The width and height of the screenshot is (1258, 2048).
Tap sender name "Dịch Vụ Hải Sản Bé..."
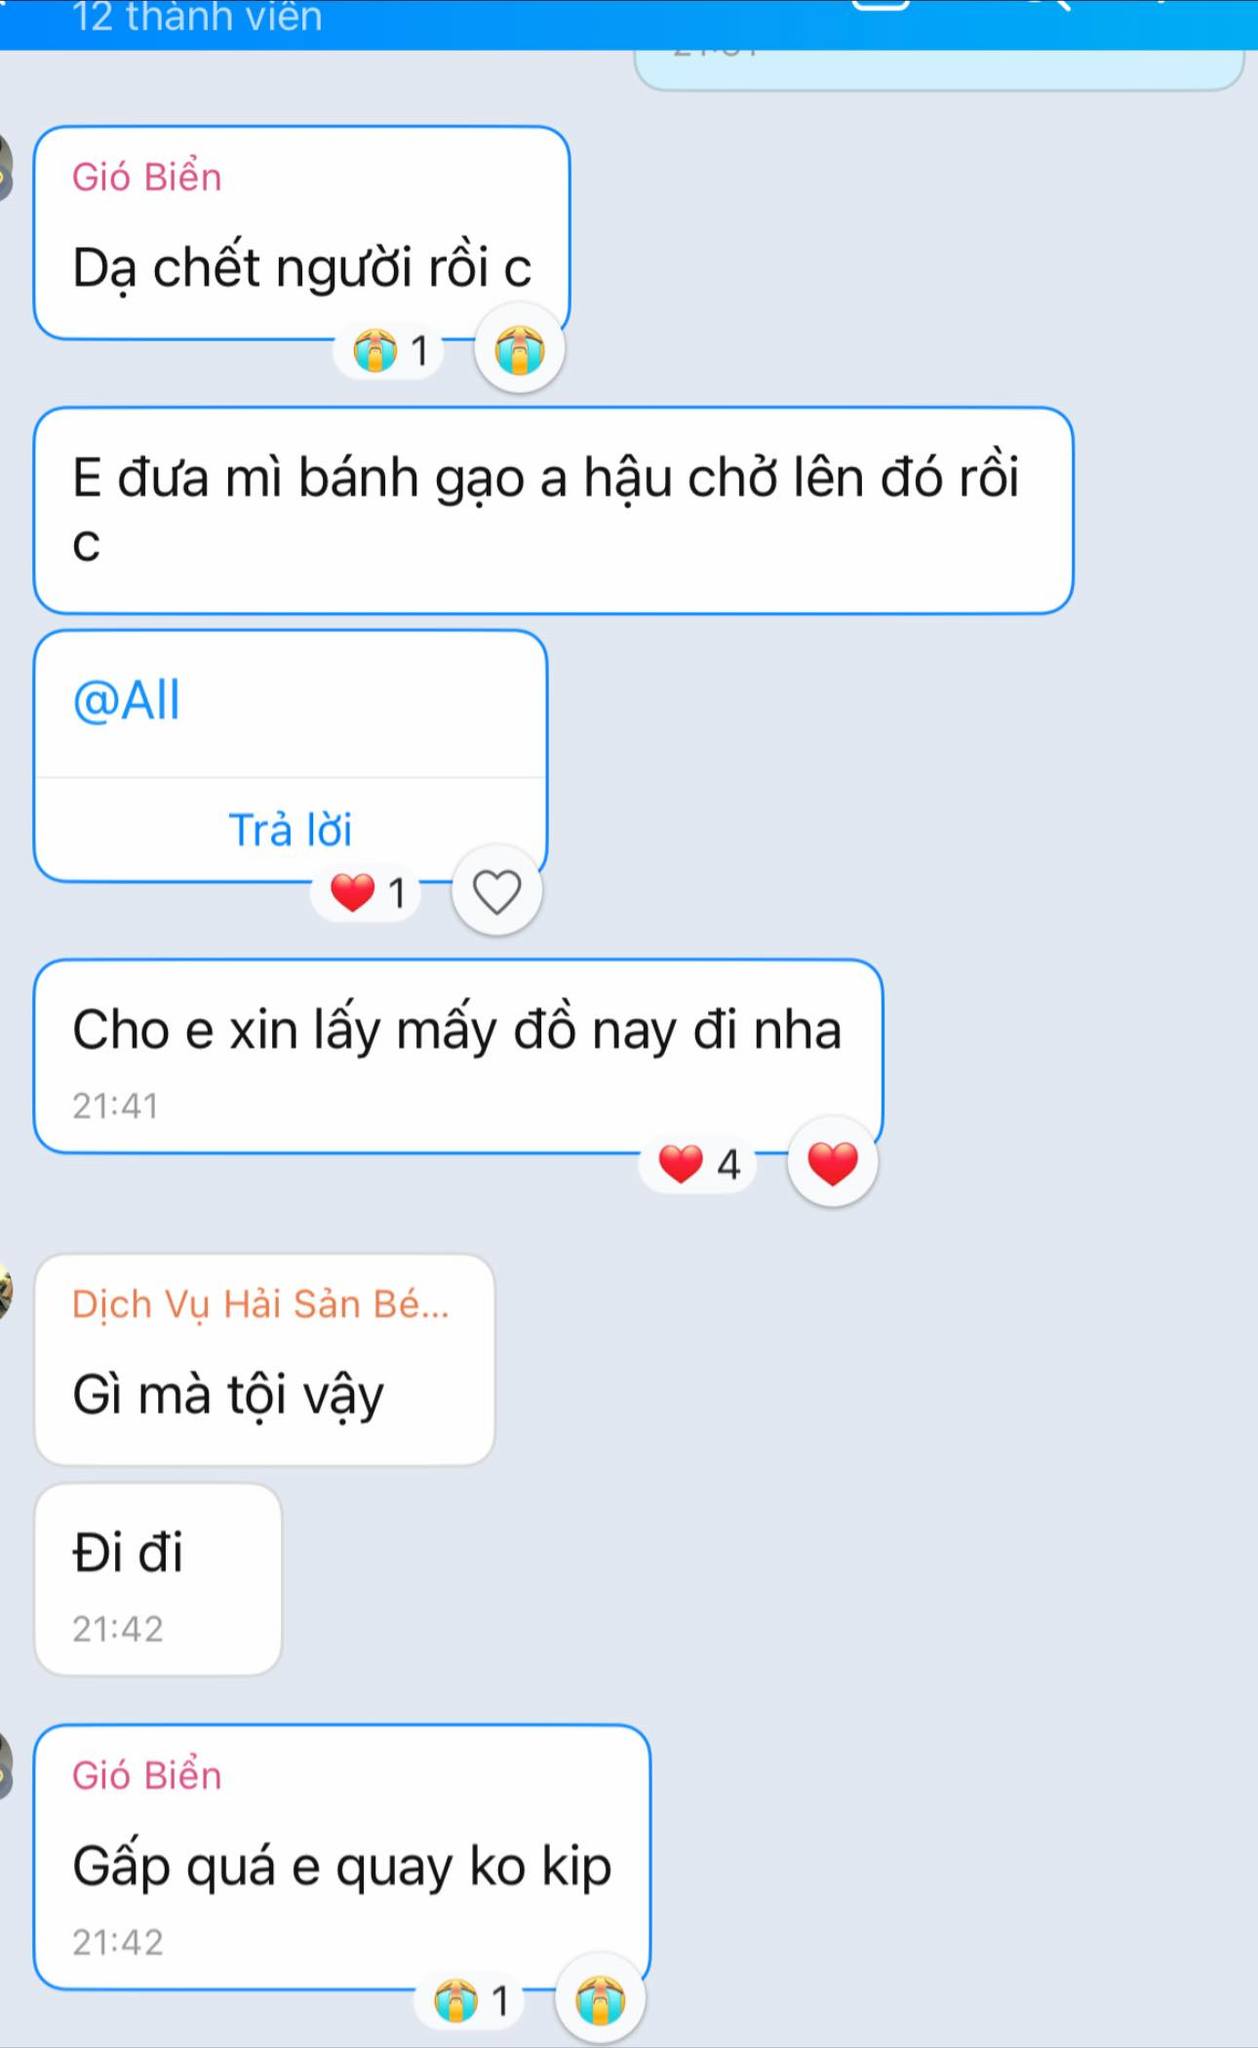click(261, 1304)
